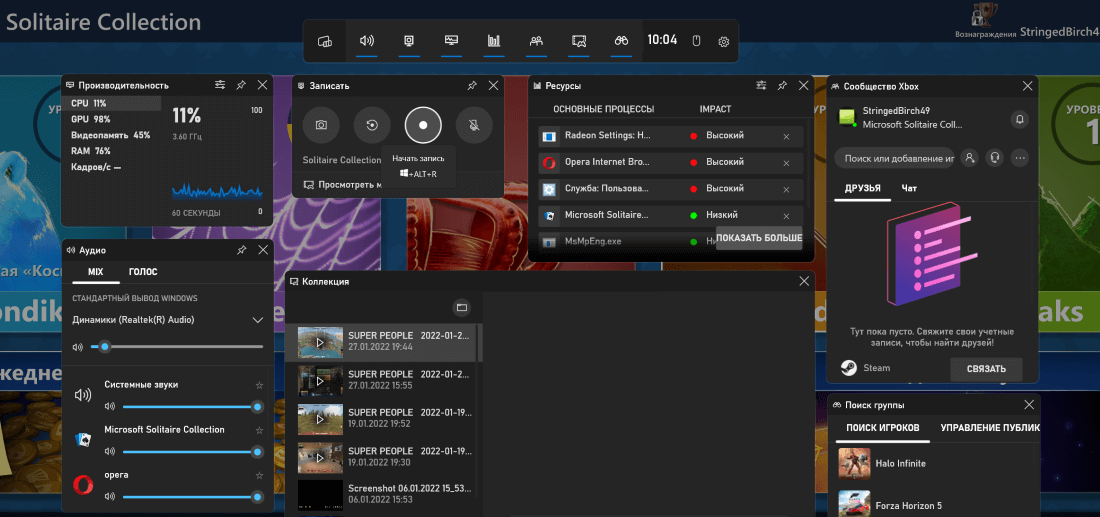Start recording with the round record button
1100x517 pixels.
click(423, 126)
